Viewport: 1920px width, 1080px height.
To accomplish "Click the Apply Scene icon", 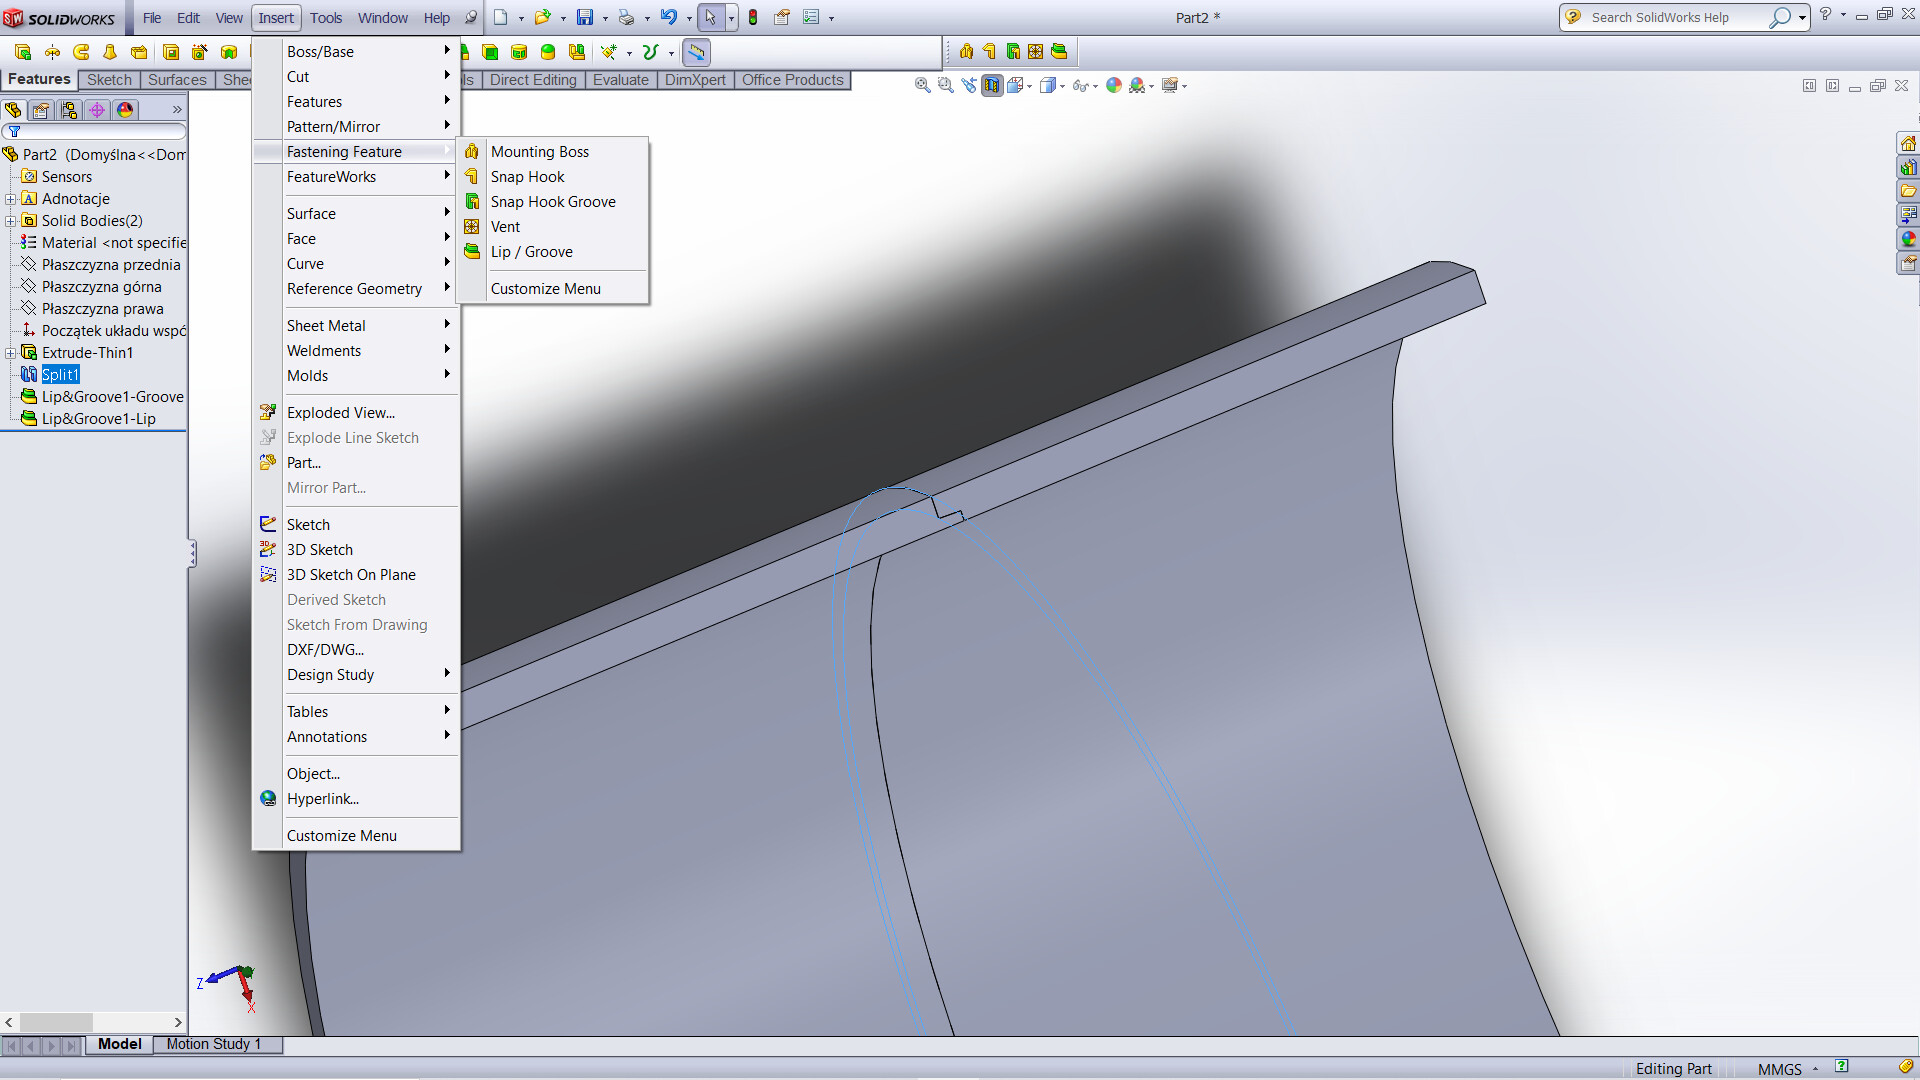I will coord(1138,86).
